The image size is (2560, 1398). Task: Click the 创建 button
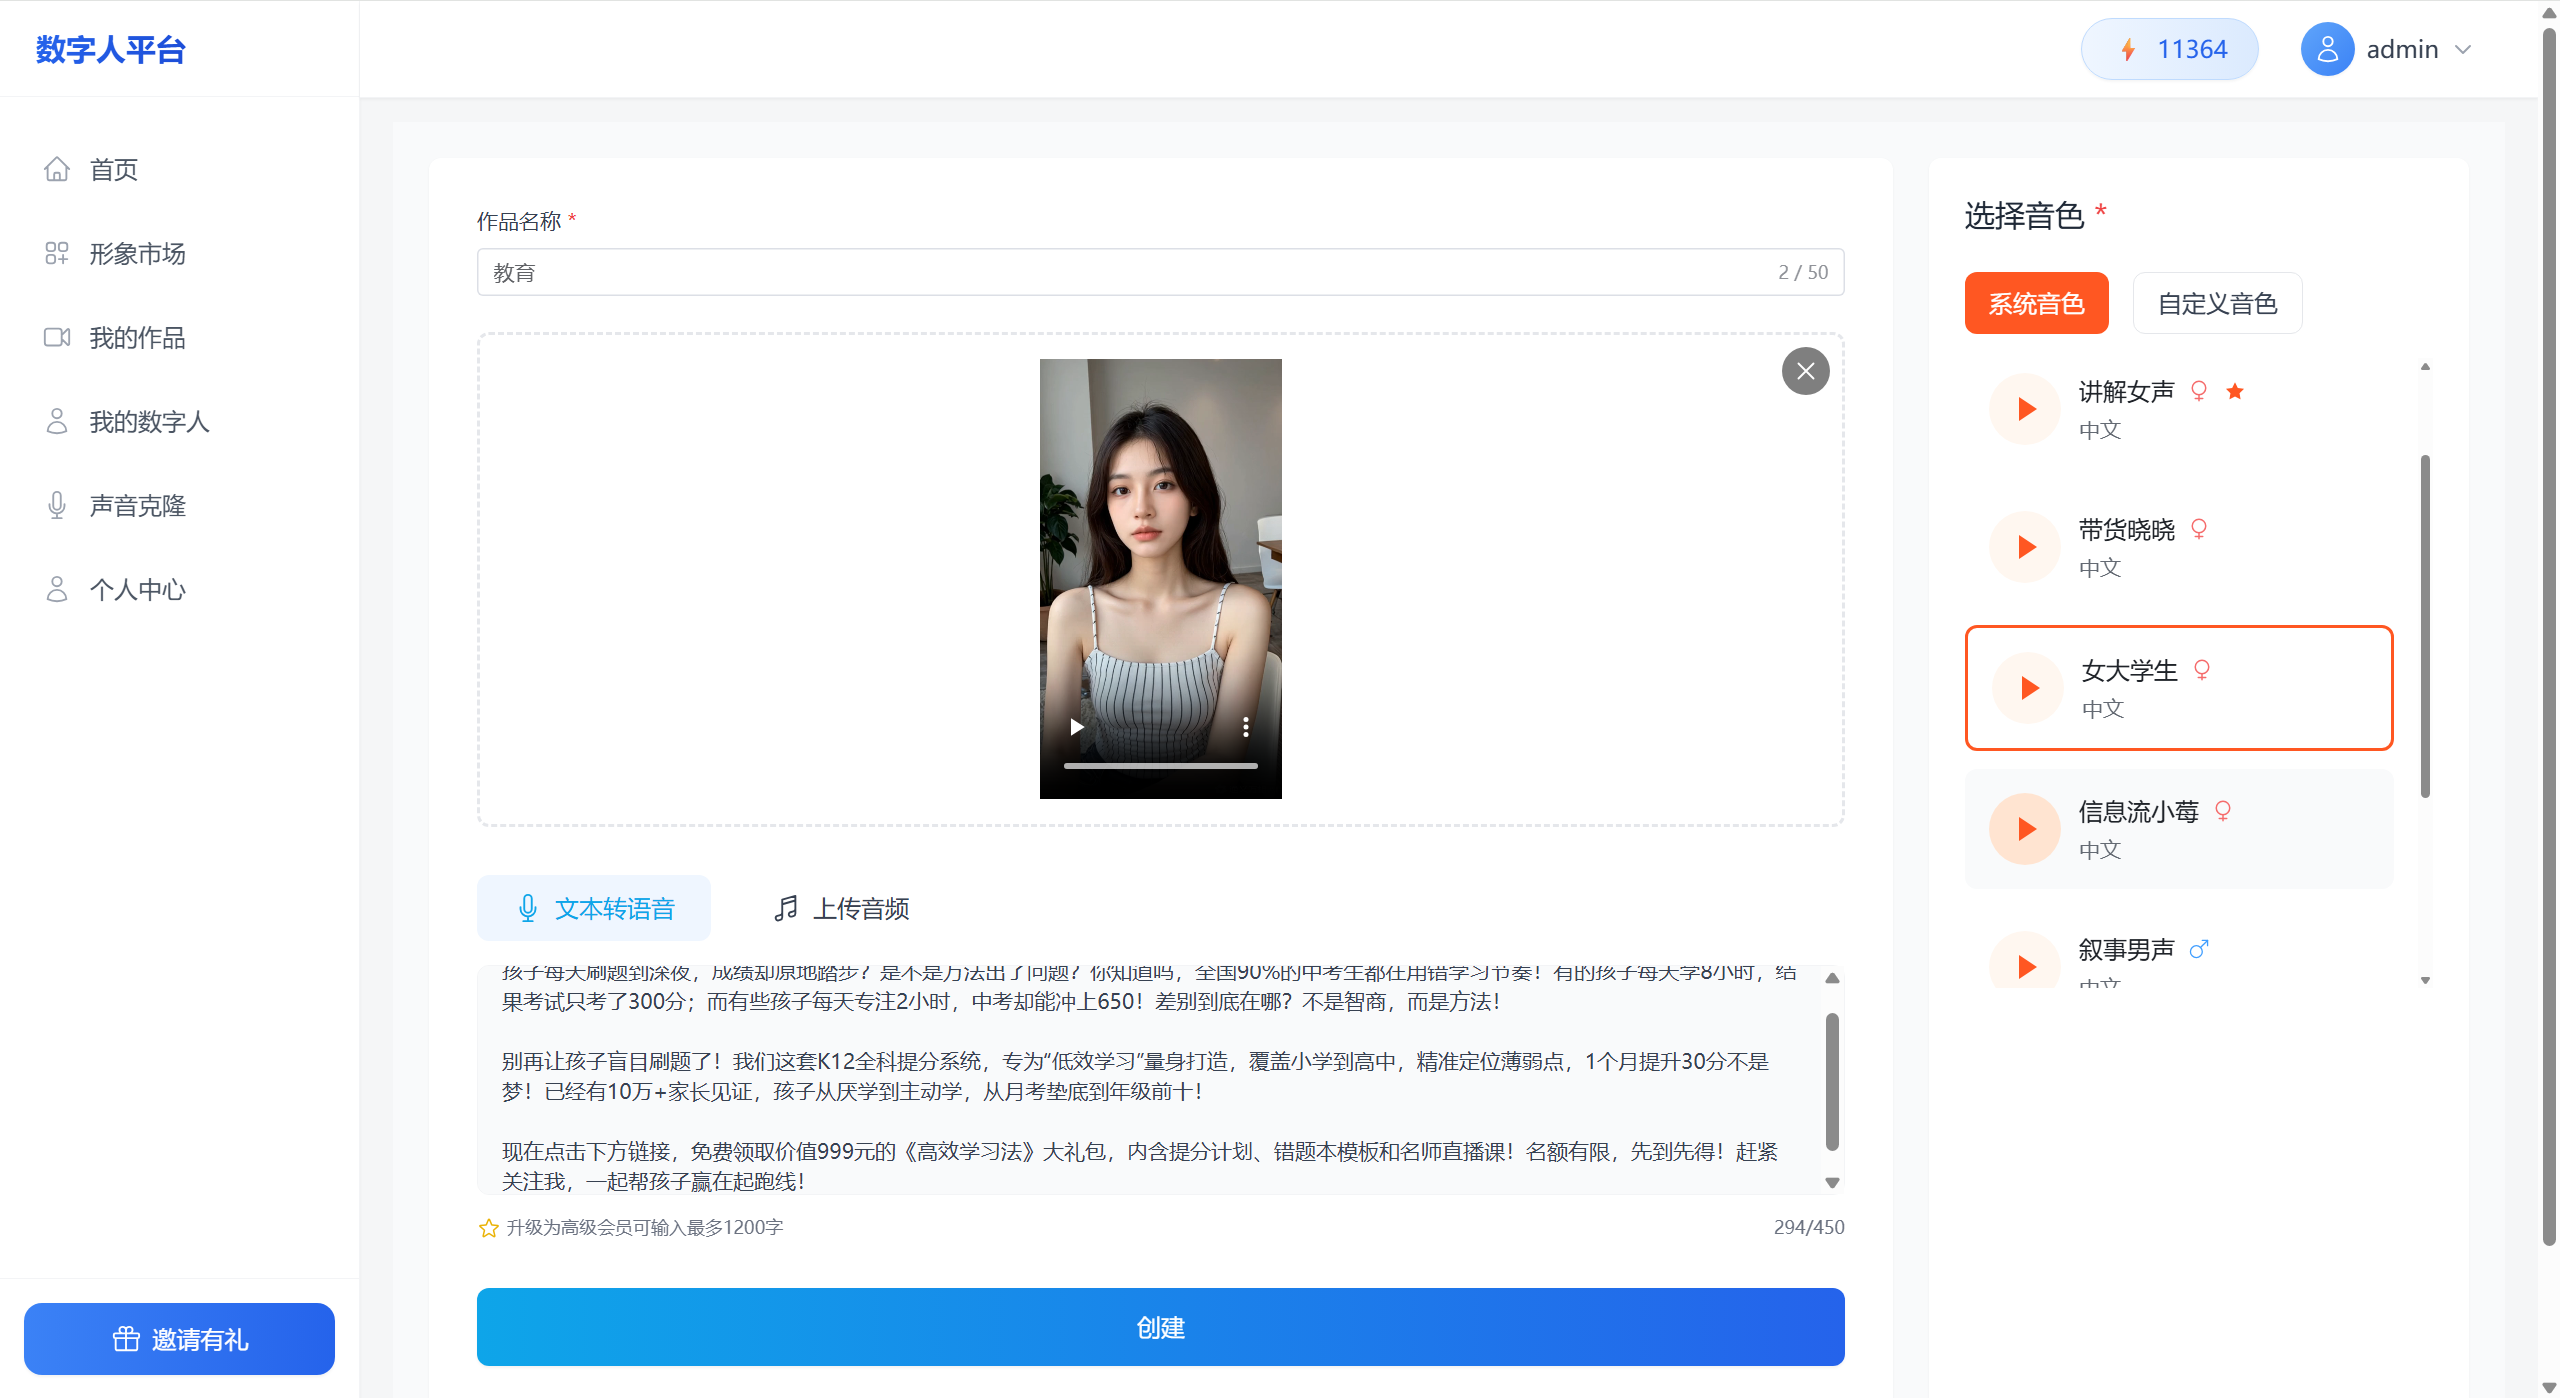pos(1160,1327)
